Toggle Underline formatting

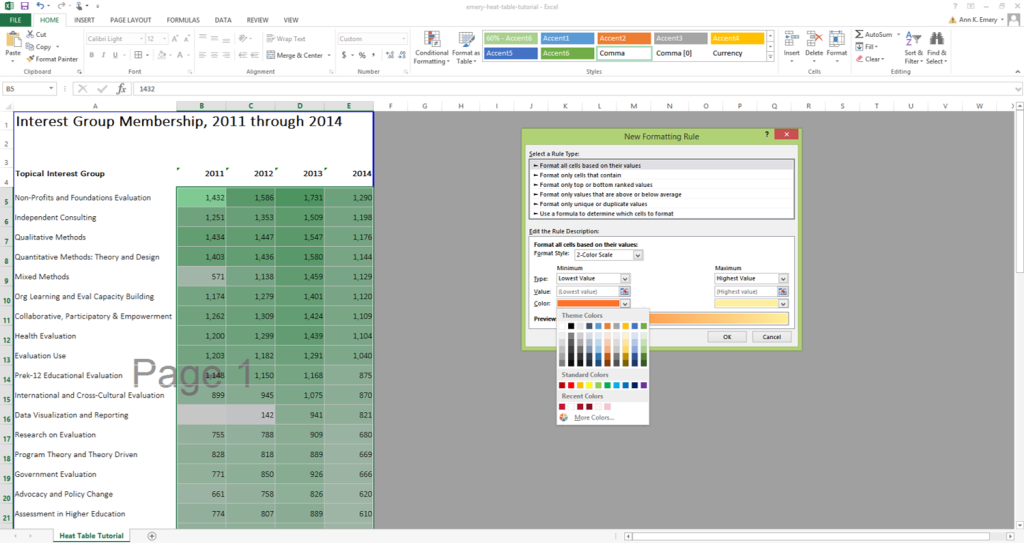[x=115, y=55]
